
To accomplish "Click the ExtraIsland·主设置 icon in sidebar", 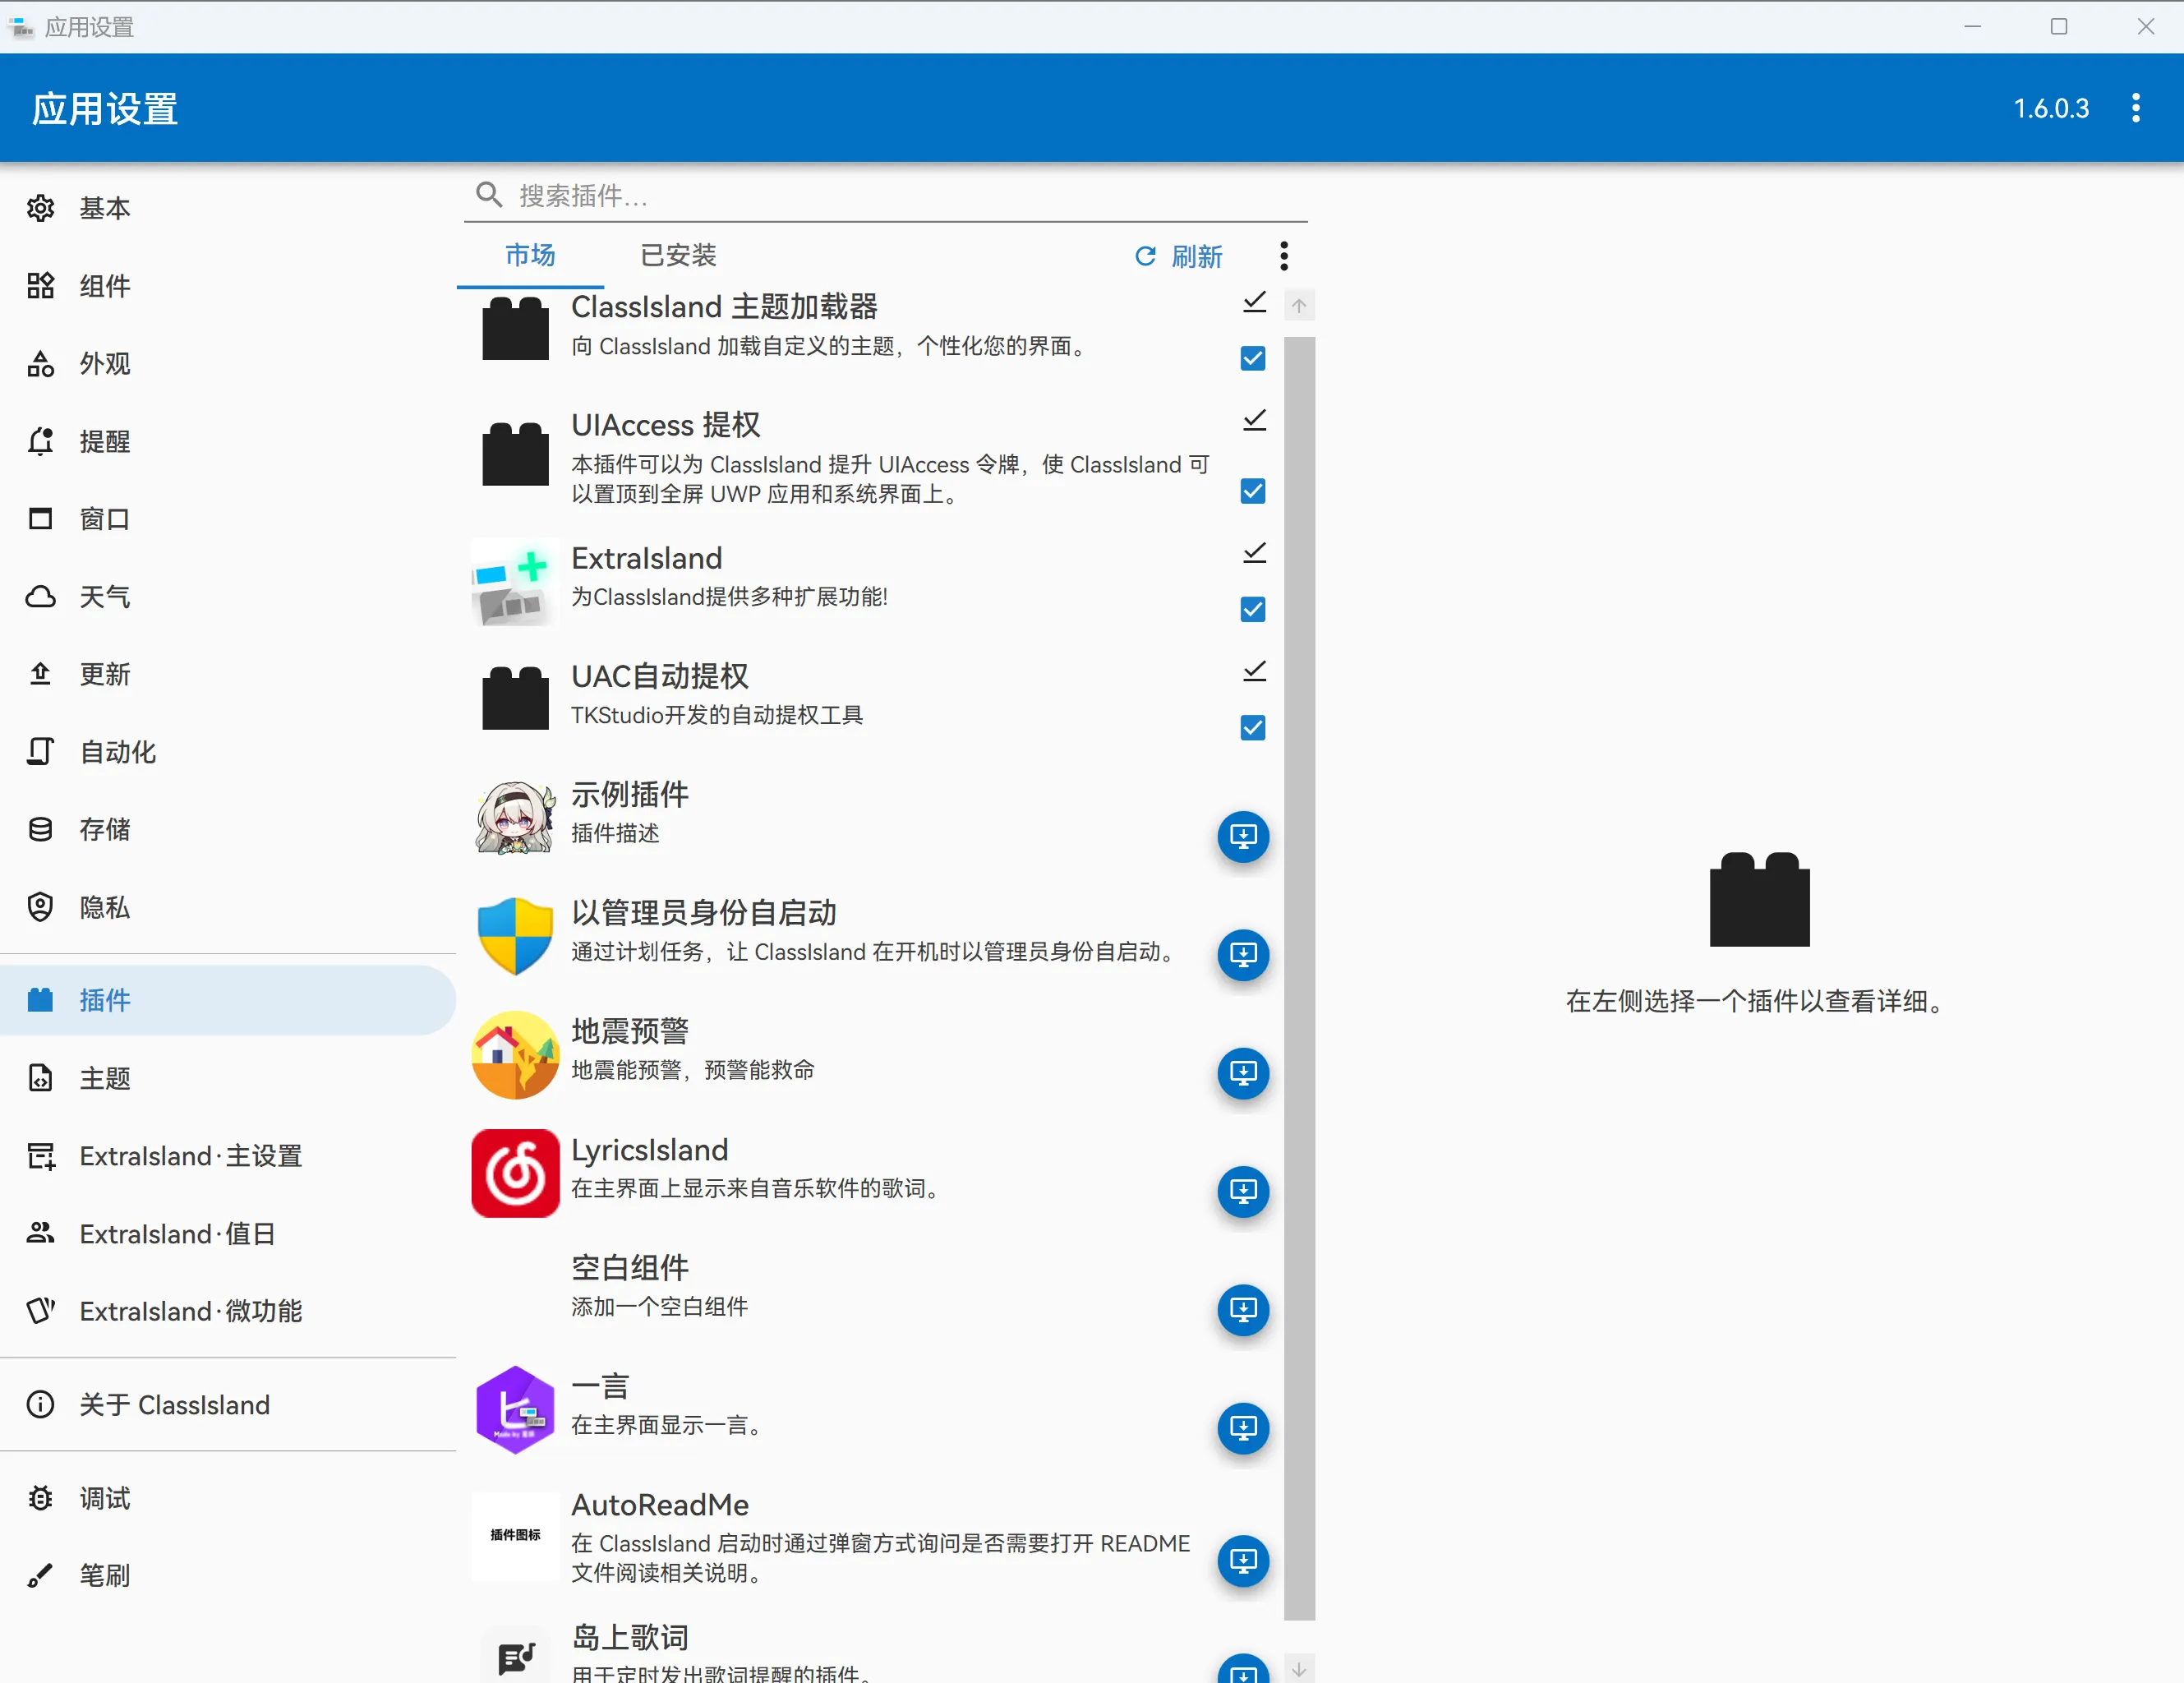I will click(40, 1156).
